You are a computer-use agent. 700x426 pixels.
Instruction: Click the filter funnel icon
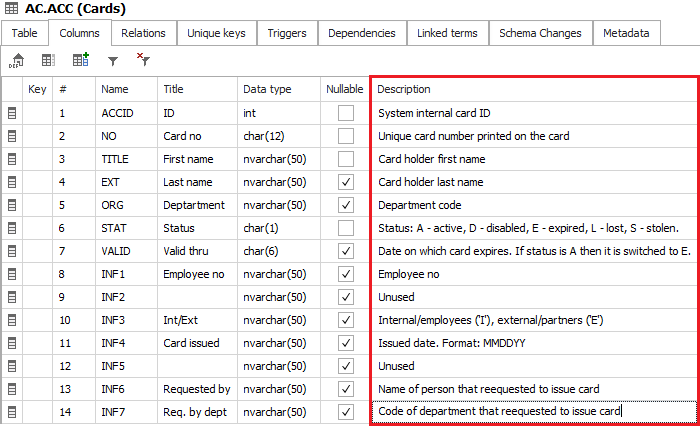113,61
